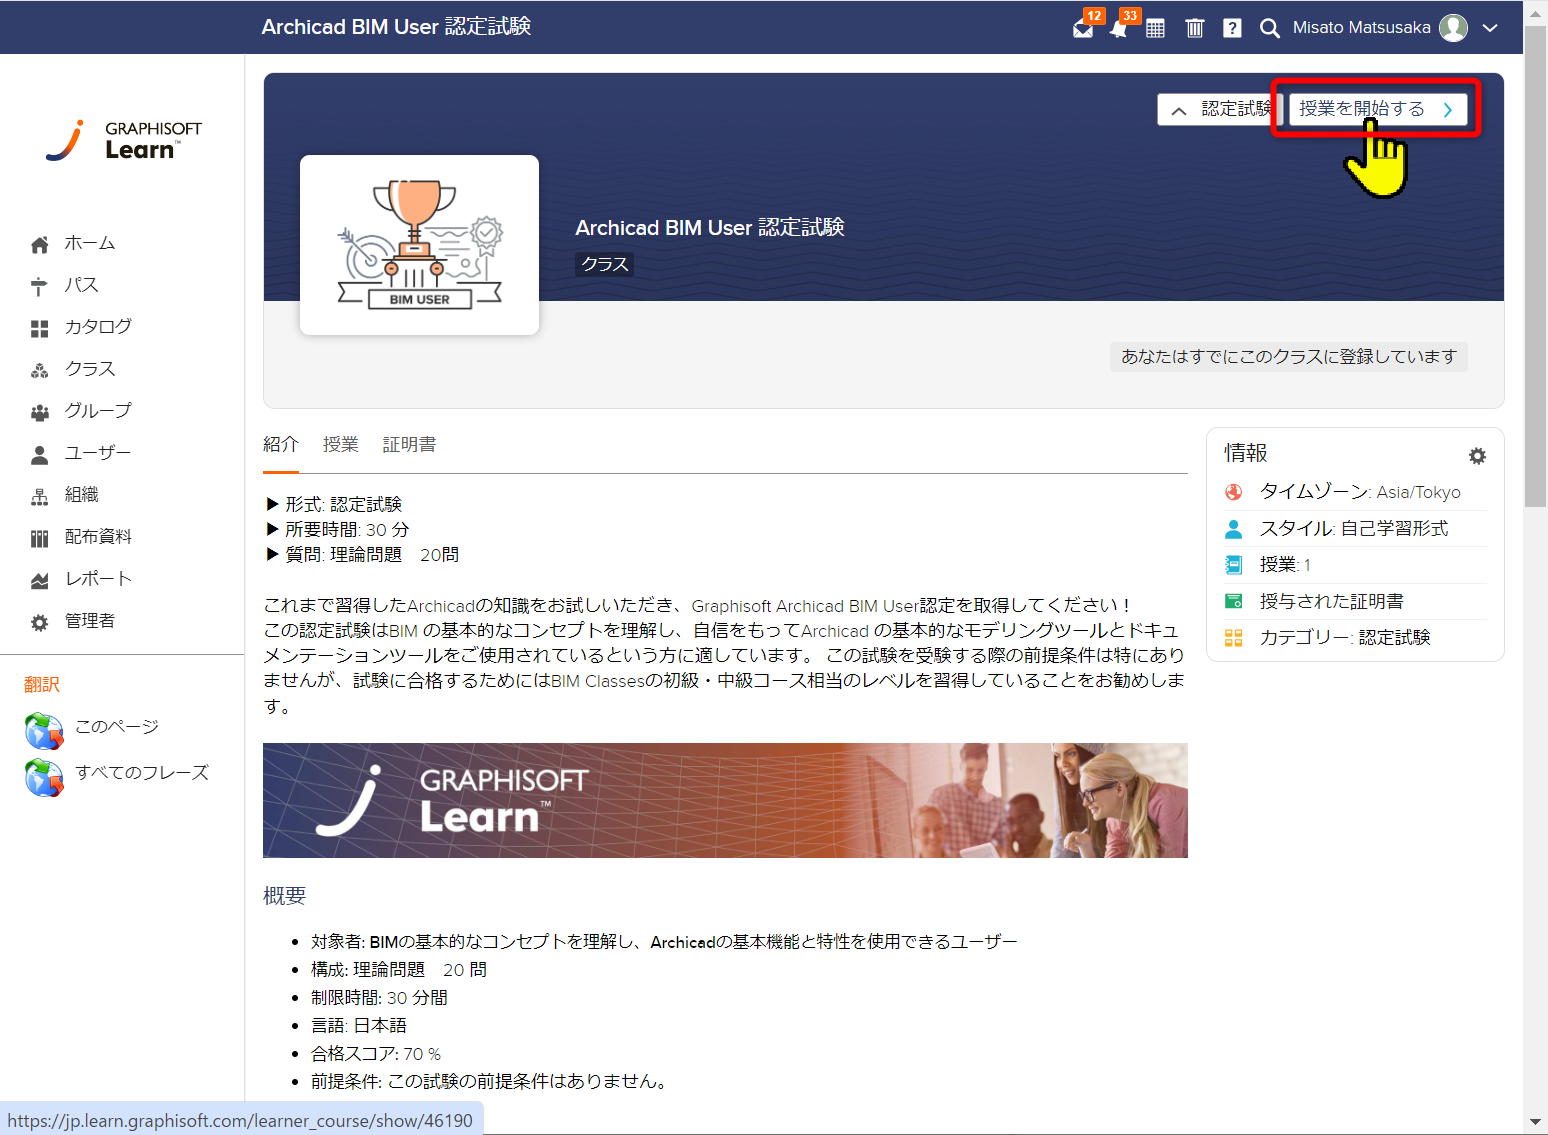
Task: Click the vertical scrollbar thumb
Action: coord(1535,268)
